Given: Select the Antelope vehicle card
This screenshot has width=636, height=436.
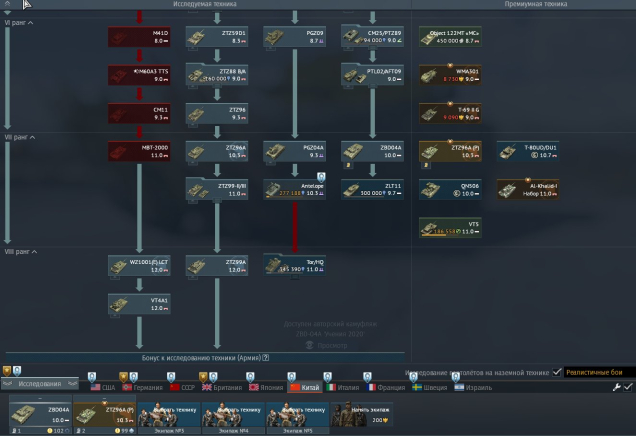Looking at the screenshot, I should click(294, 188).
